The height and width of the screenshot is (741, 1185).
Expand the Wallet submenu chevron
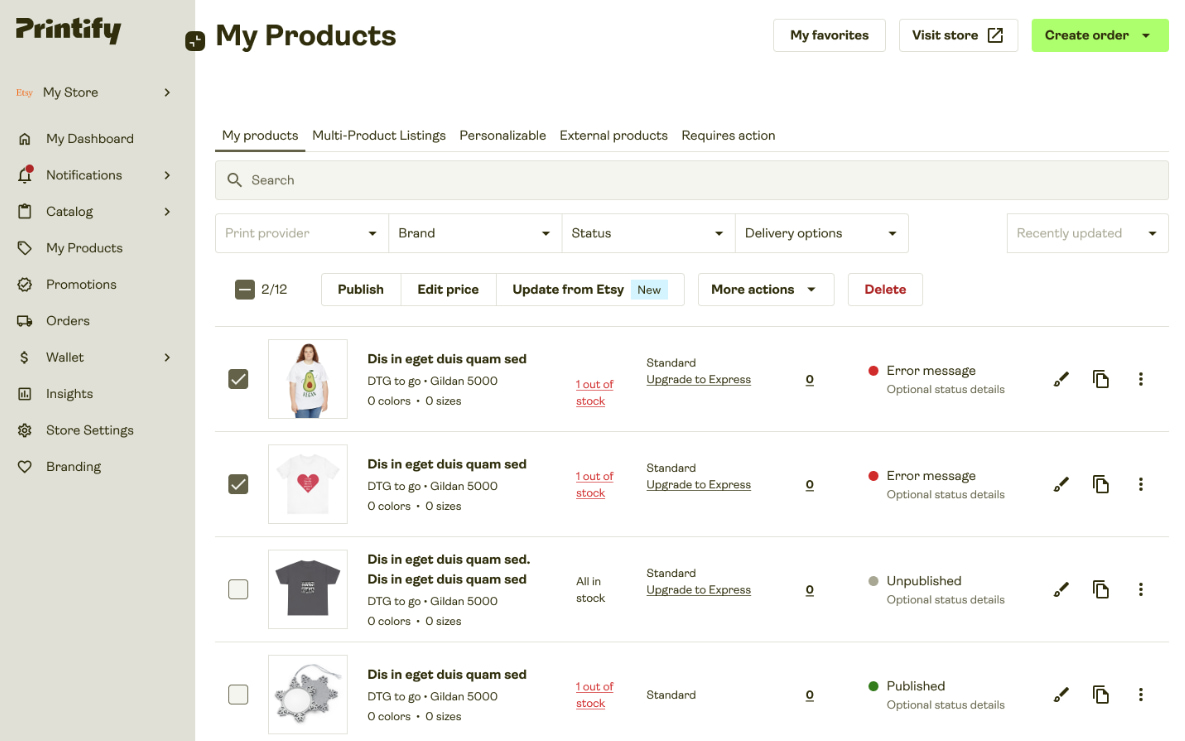point(167,357)
